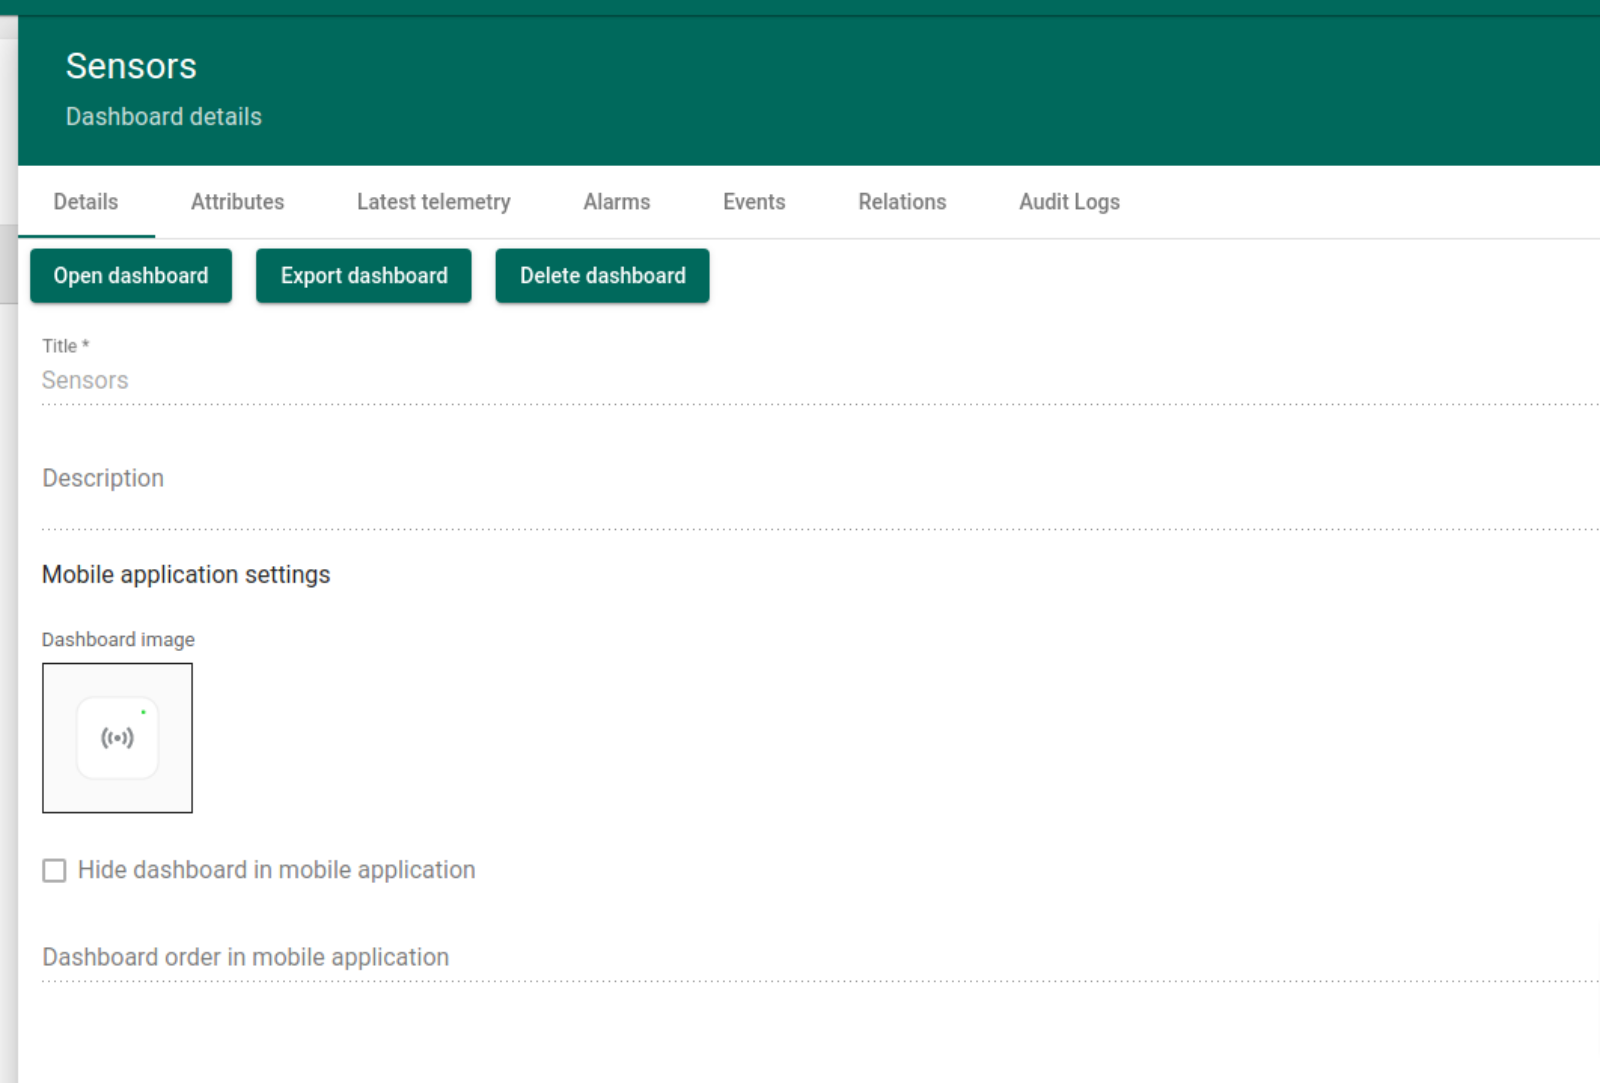The width and height of the screenshot is (1600, 1083).
Task: Click the Delete dashboard button
Action: point(602,276)
